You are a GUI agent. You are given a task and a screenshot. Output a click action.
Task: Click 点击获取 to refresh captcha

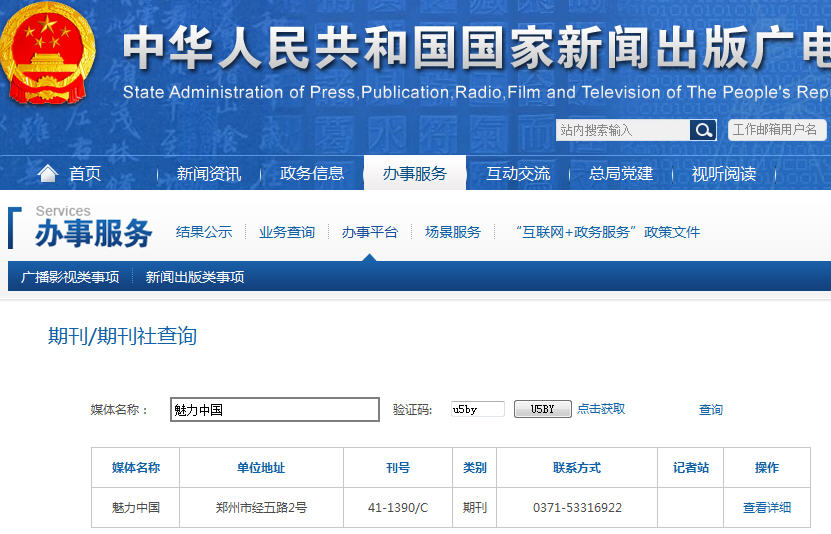(x=601, y=409)
